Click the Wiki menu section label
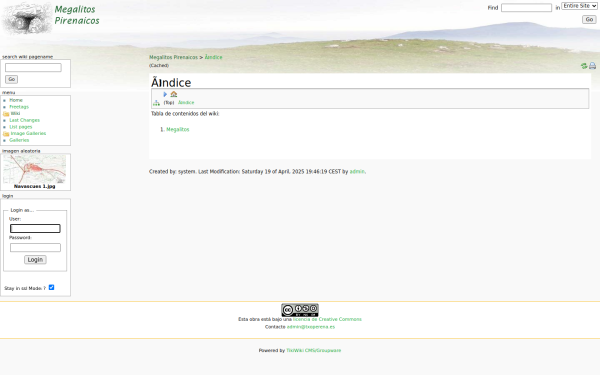Screen dimensions: 600x375 pyautogui.click(x=15, y=114)
